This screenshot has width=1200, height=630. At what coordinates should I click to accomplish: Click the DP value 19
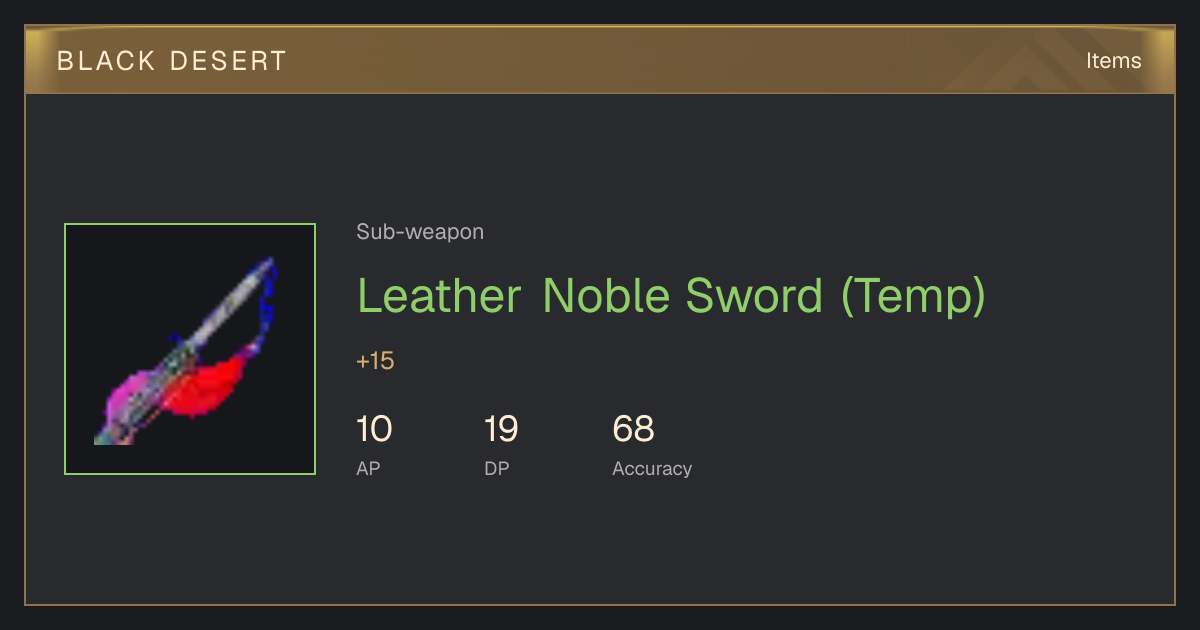click(x=501, y=429)
